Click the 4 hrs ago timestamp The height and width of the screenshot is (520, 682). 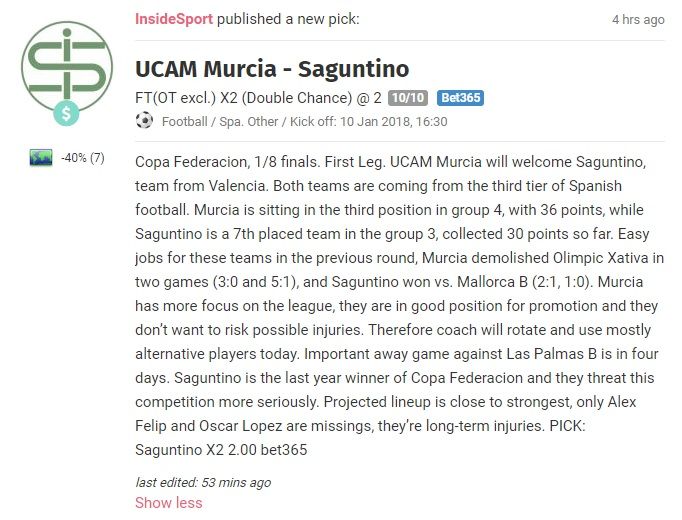[638, 20]
